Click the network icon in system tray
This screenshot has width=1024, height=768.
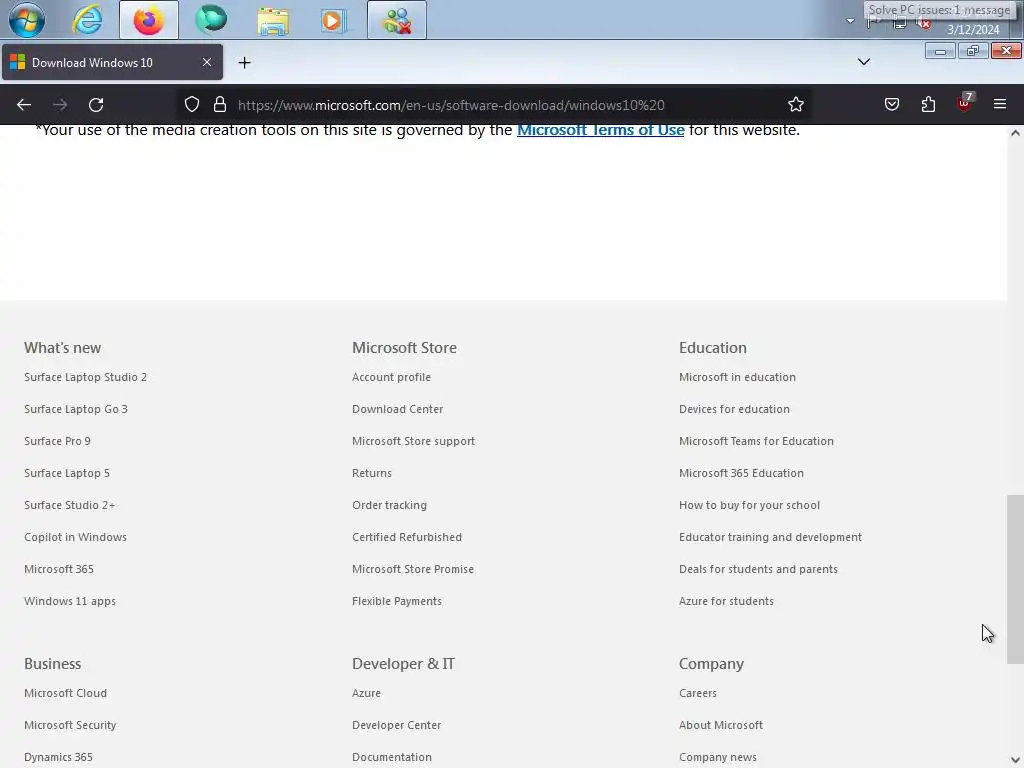899,23
